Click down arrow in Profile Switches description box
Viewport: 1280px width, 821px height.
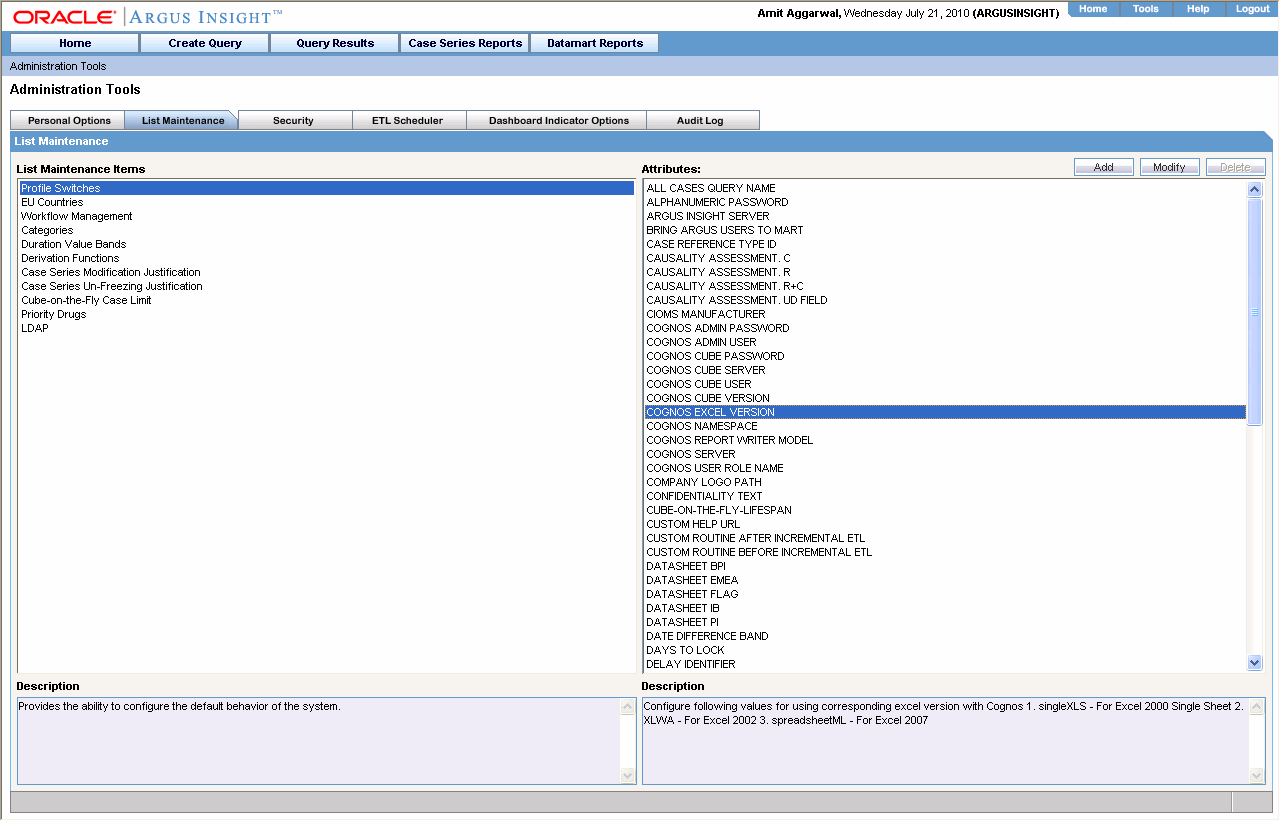628,775
